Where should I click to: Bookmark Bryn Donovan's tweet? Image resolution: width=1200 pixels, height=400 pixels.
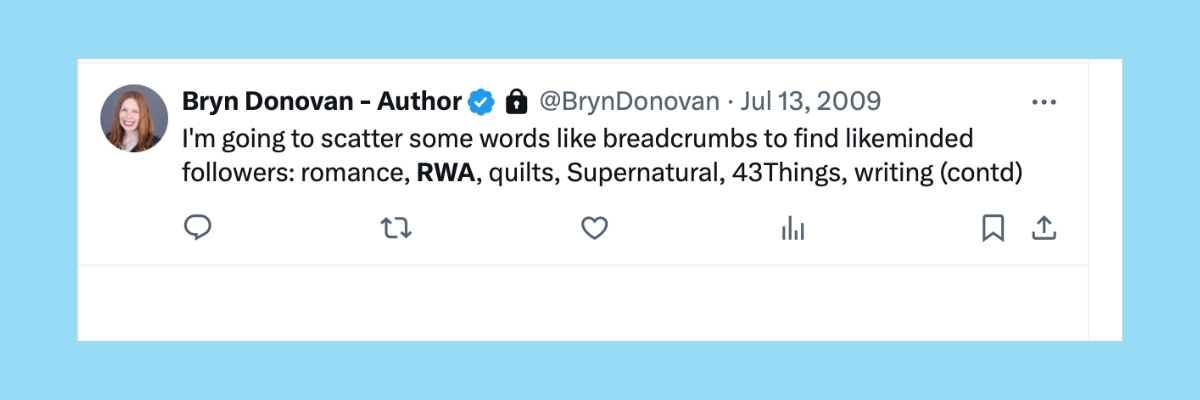pyautogui.click(x=992, y=229)
